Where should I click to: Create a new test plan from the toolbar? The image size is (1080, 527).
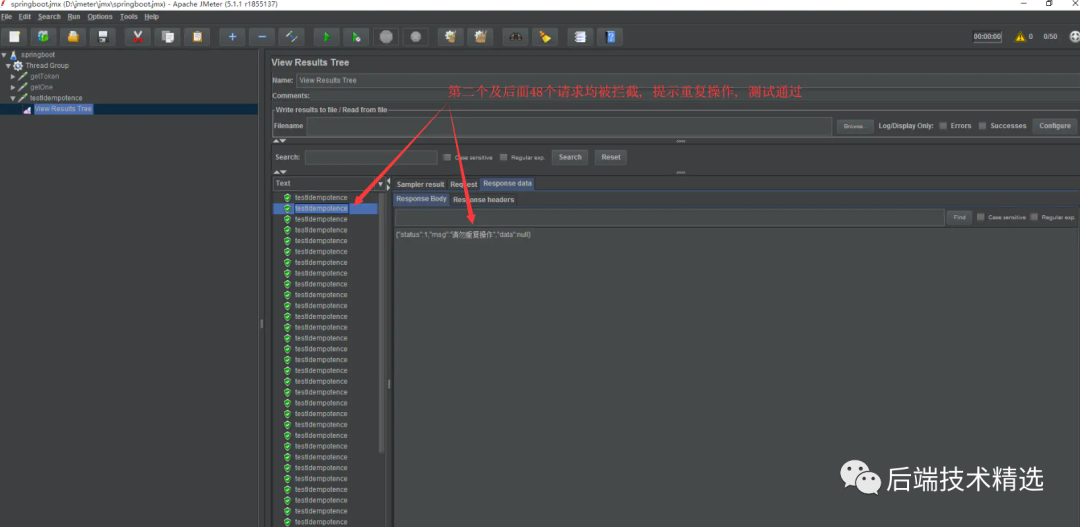[x=14, y=37]
